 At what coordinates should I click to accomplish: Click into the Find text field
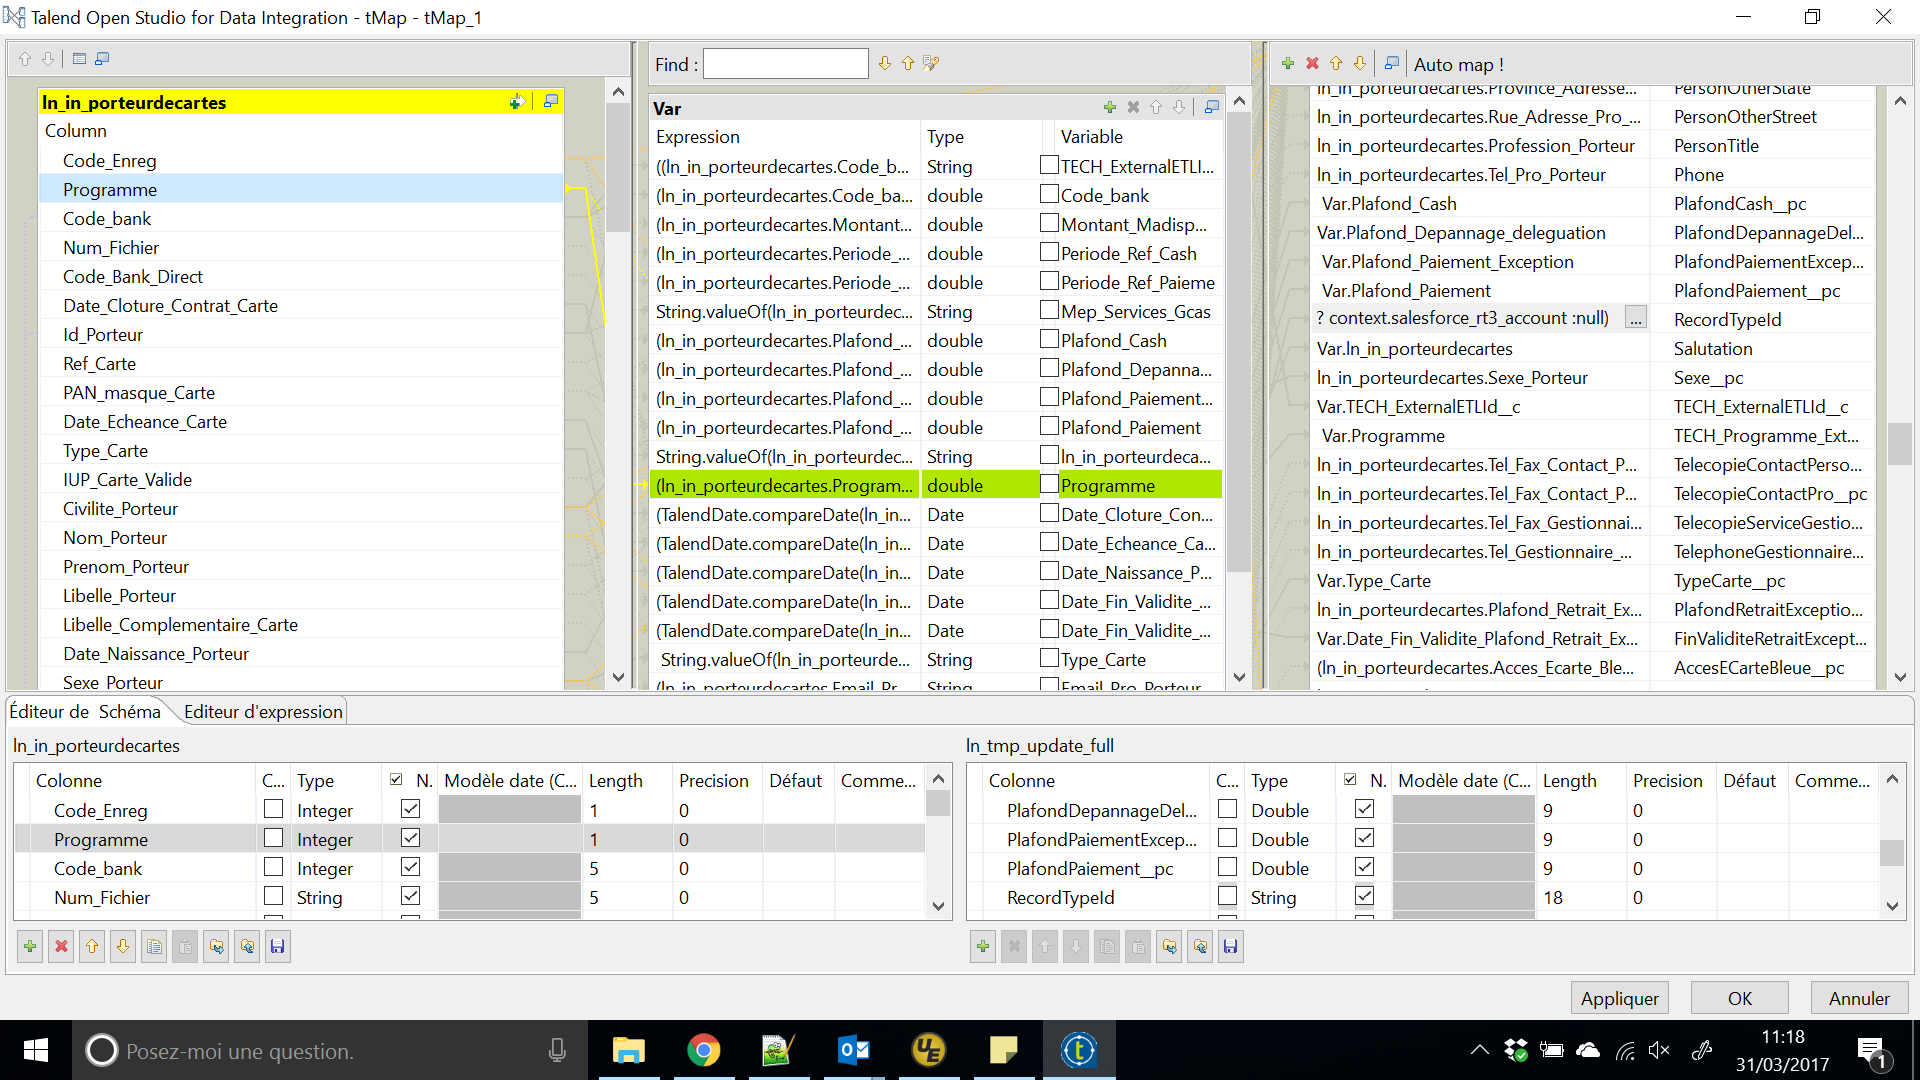tap(786, 64)
